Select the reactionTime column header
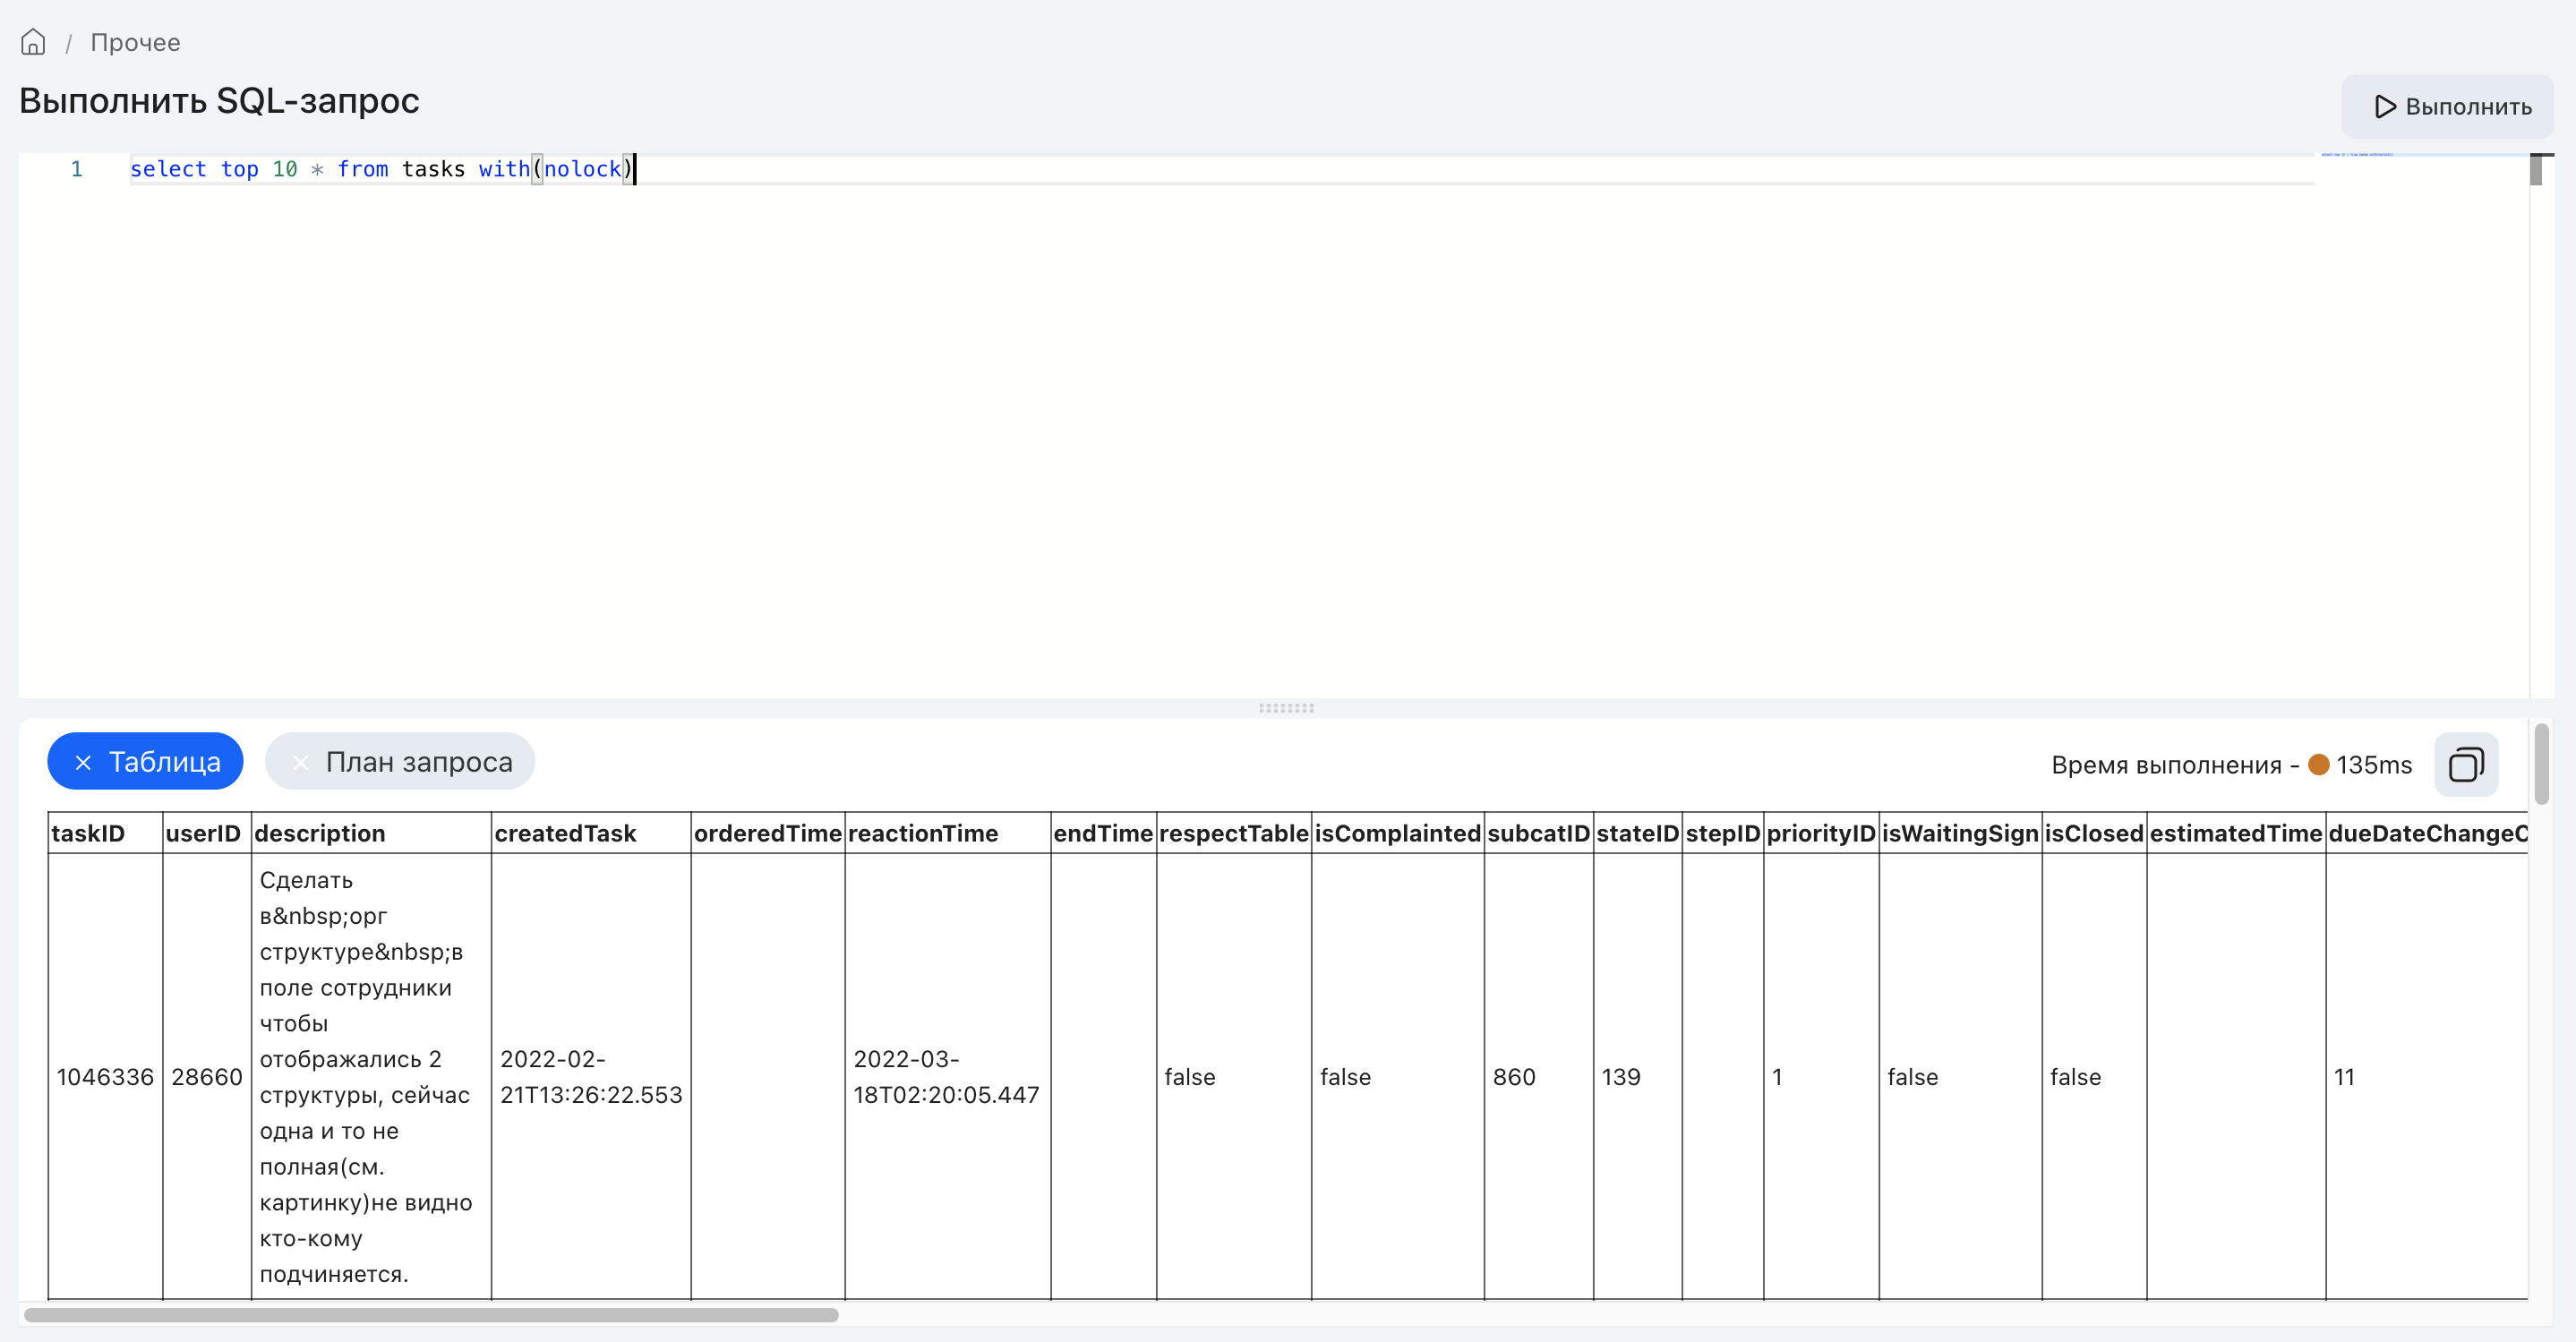The image size is (2576, 1342). pos(948,833)
